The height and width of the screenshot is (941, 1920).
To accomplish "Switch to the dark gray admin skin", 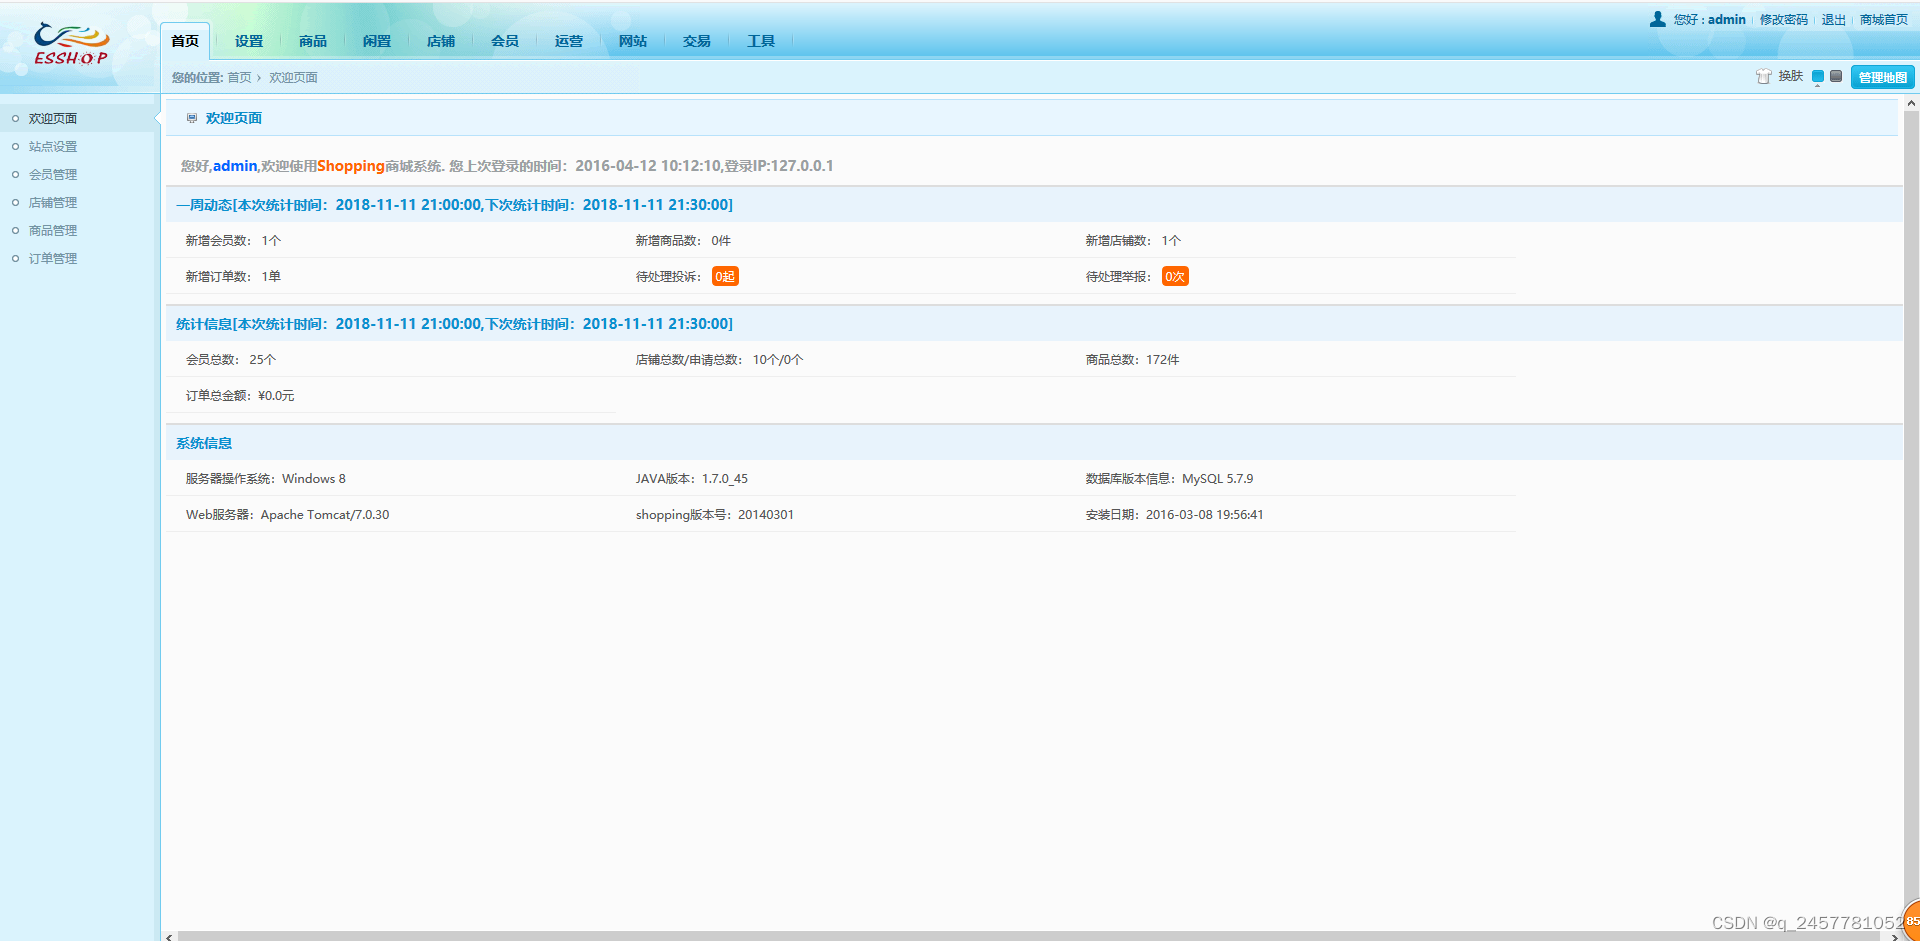I will (x=1836, y=75).
